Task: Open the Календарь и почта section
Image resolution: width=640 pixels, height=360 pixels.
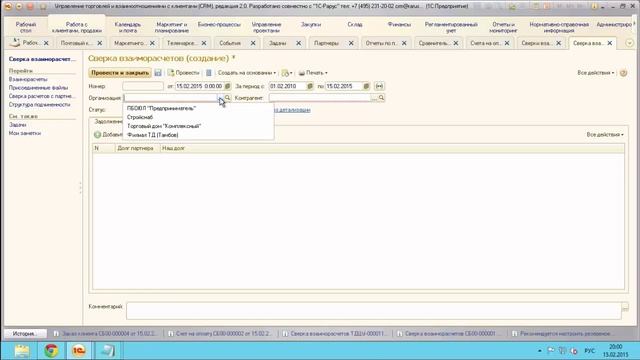Action: [128, 27]
